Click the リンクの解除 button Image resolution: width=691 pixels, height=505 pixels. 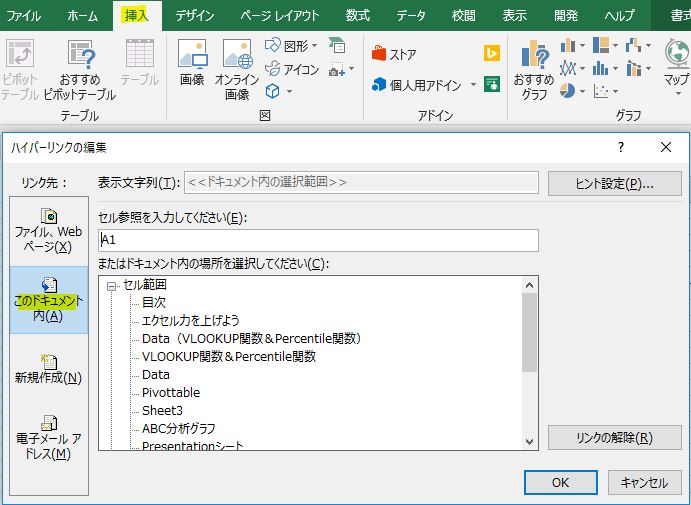[x=614, y=438]
